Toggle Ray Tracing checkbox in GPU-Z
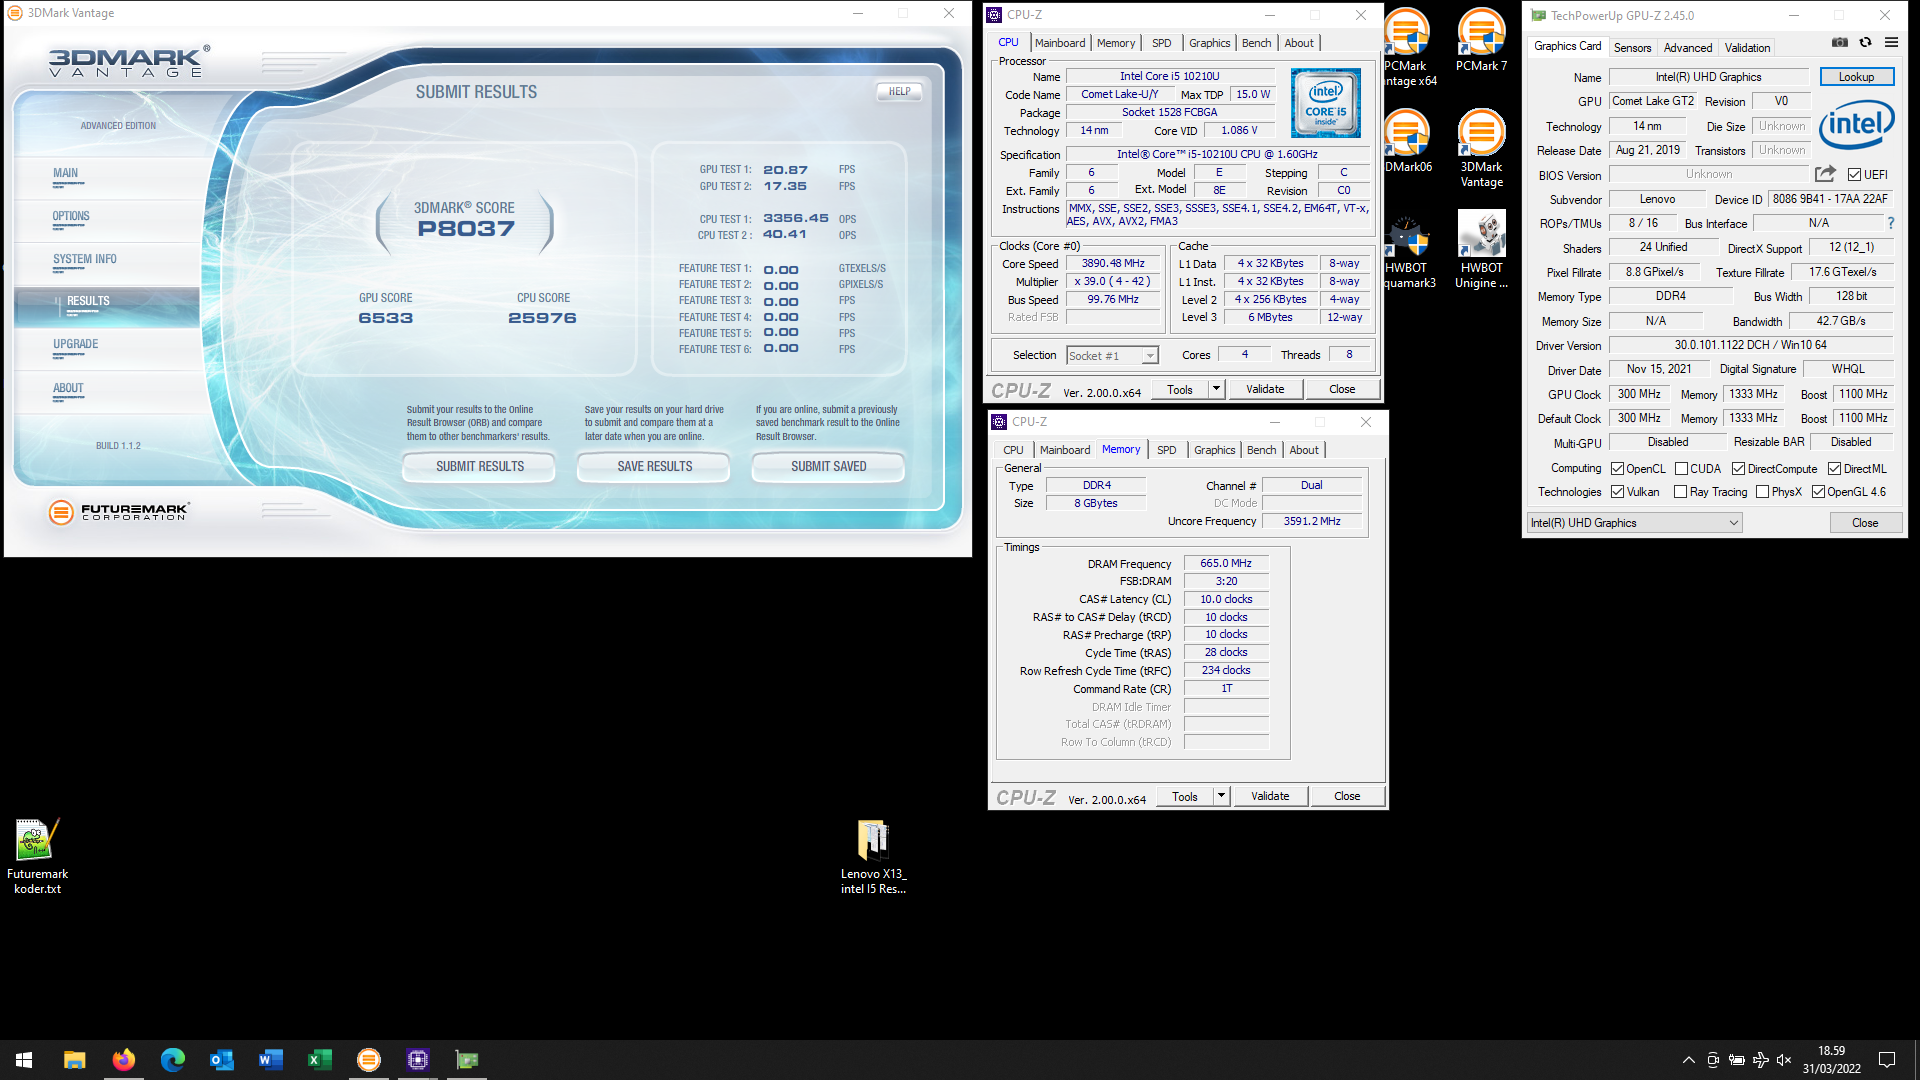 pos(1681,491)
